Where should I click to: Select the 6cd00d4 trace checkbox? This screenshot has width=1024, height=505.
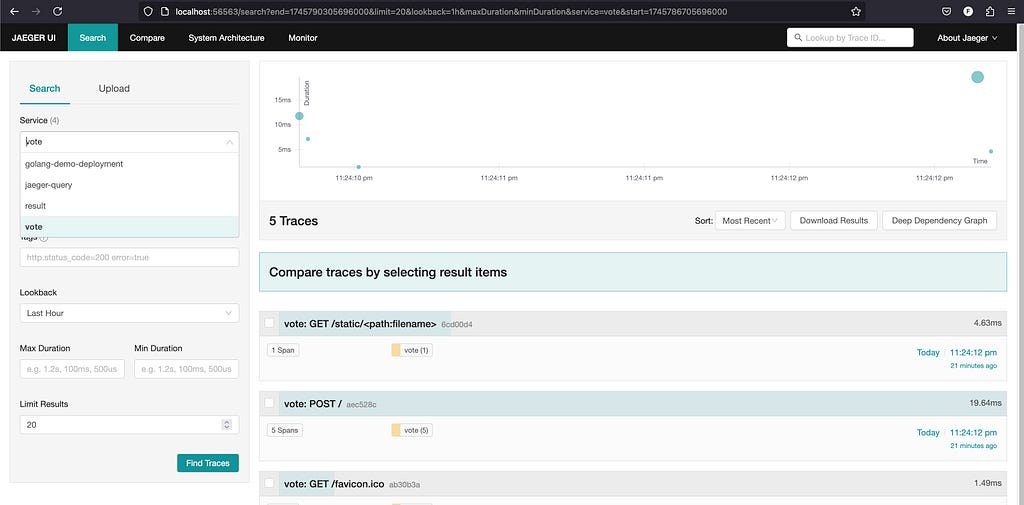pyautogui.click(x=269, y=323)
